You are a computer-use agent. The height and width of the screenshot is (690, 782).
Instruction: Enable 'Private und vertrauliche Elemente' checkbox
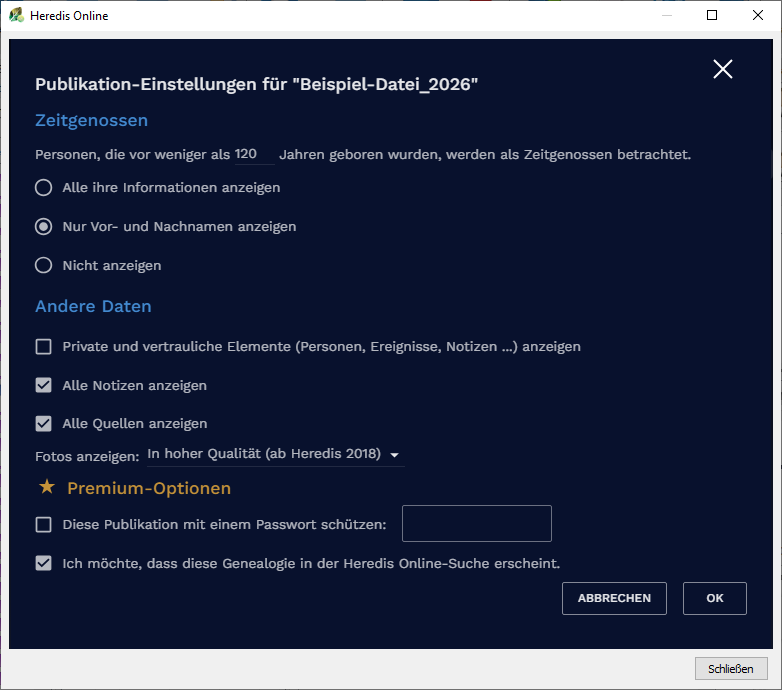44,347
